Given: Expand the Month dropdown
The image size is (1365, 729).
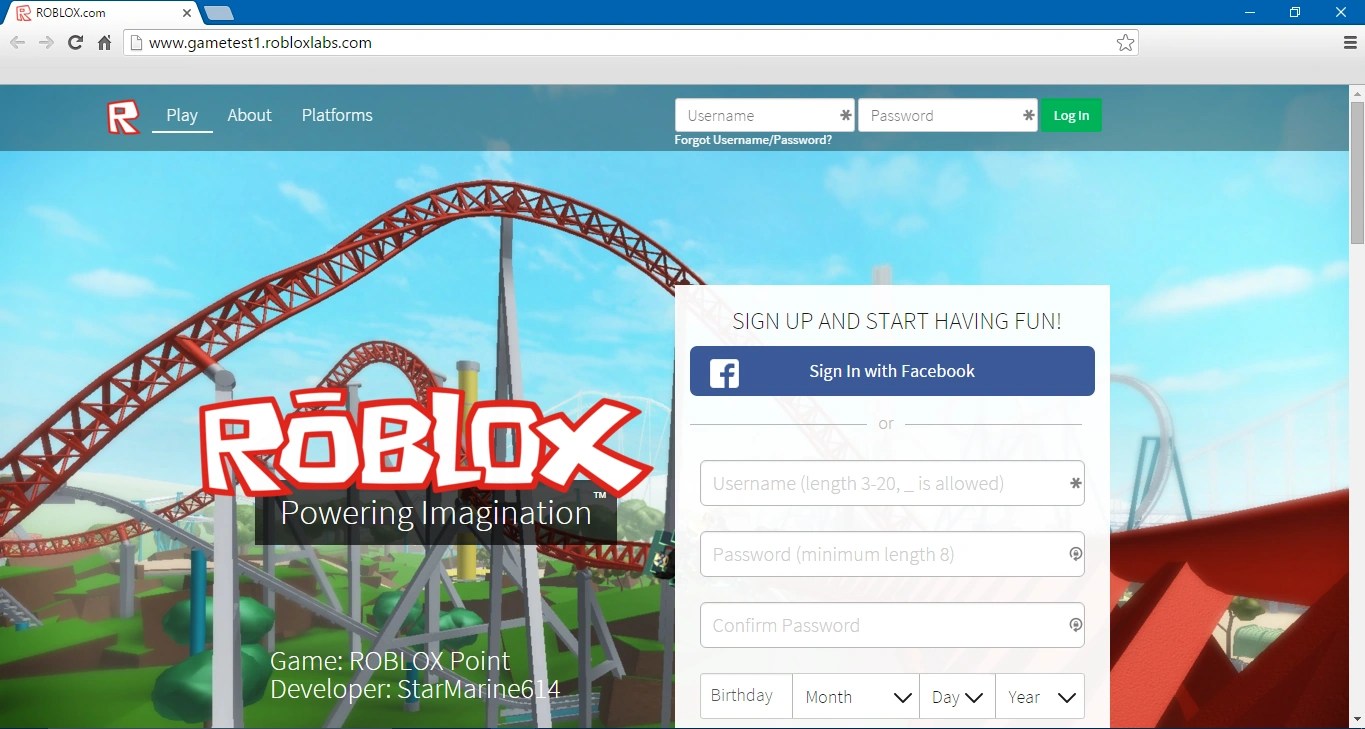Looking at the screenshot, I should pyautogui.click(x=856, y=696).
